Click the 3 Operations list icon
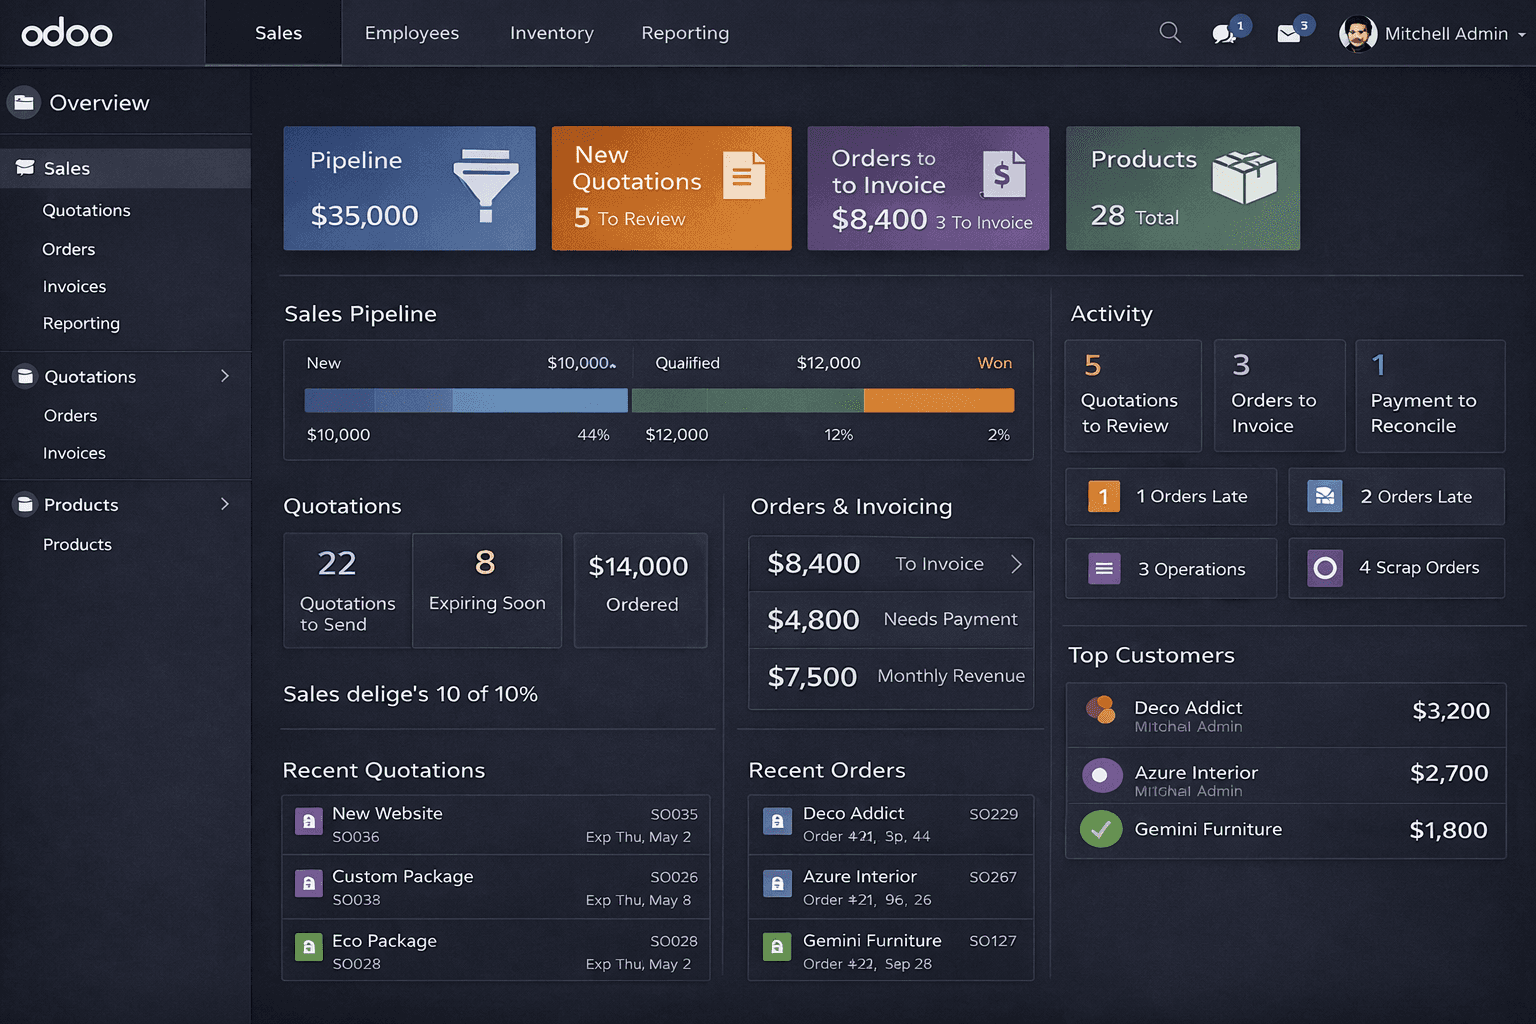The image size is (1536, 1024). (1104, 569)
